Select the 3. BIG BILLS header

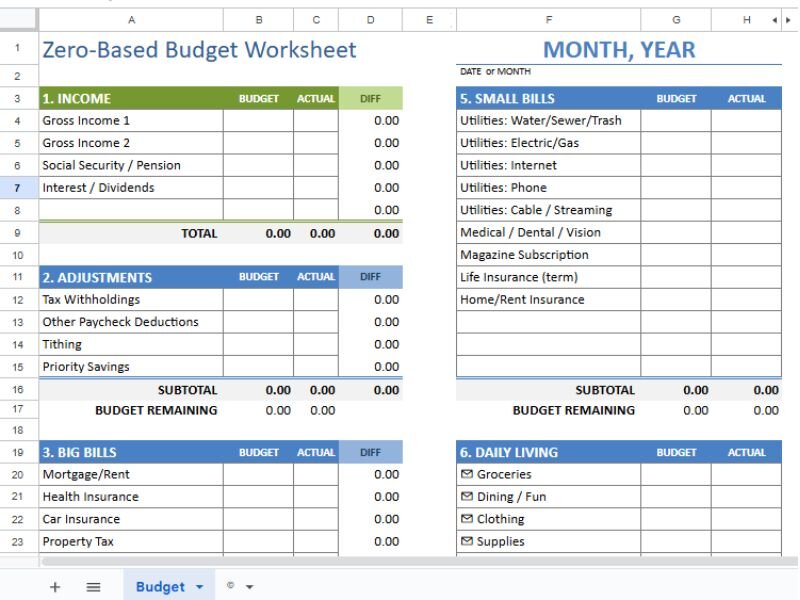[131, 452]
